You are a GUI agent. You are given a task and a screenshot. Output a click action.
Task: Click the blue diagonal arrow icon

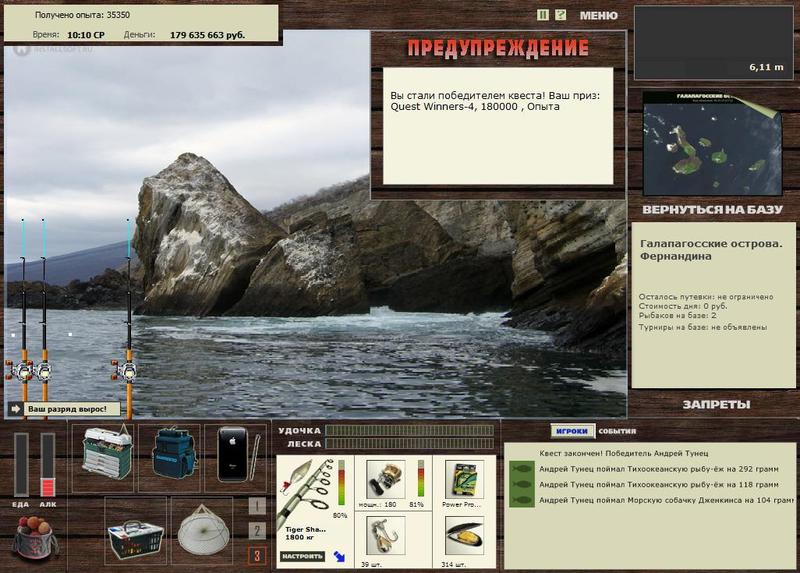pyautogui.click(x=339, y=556)
